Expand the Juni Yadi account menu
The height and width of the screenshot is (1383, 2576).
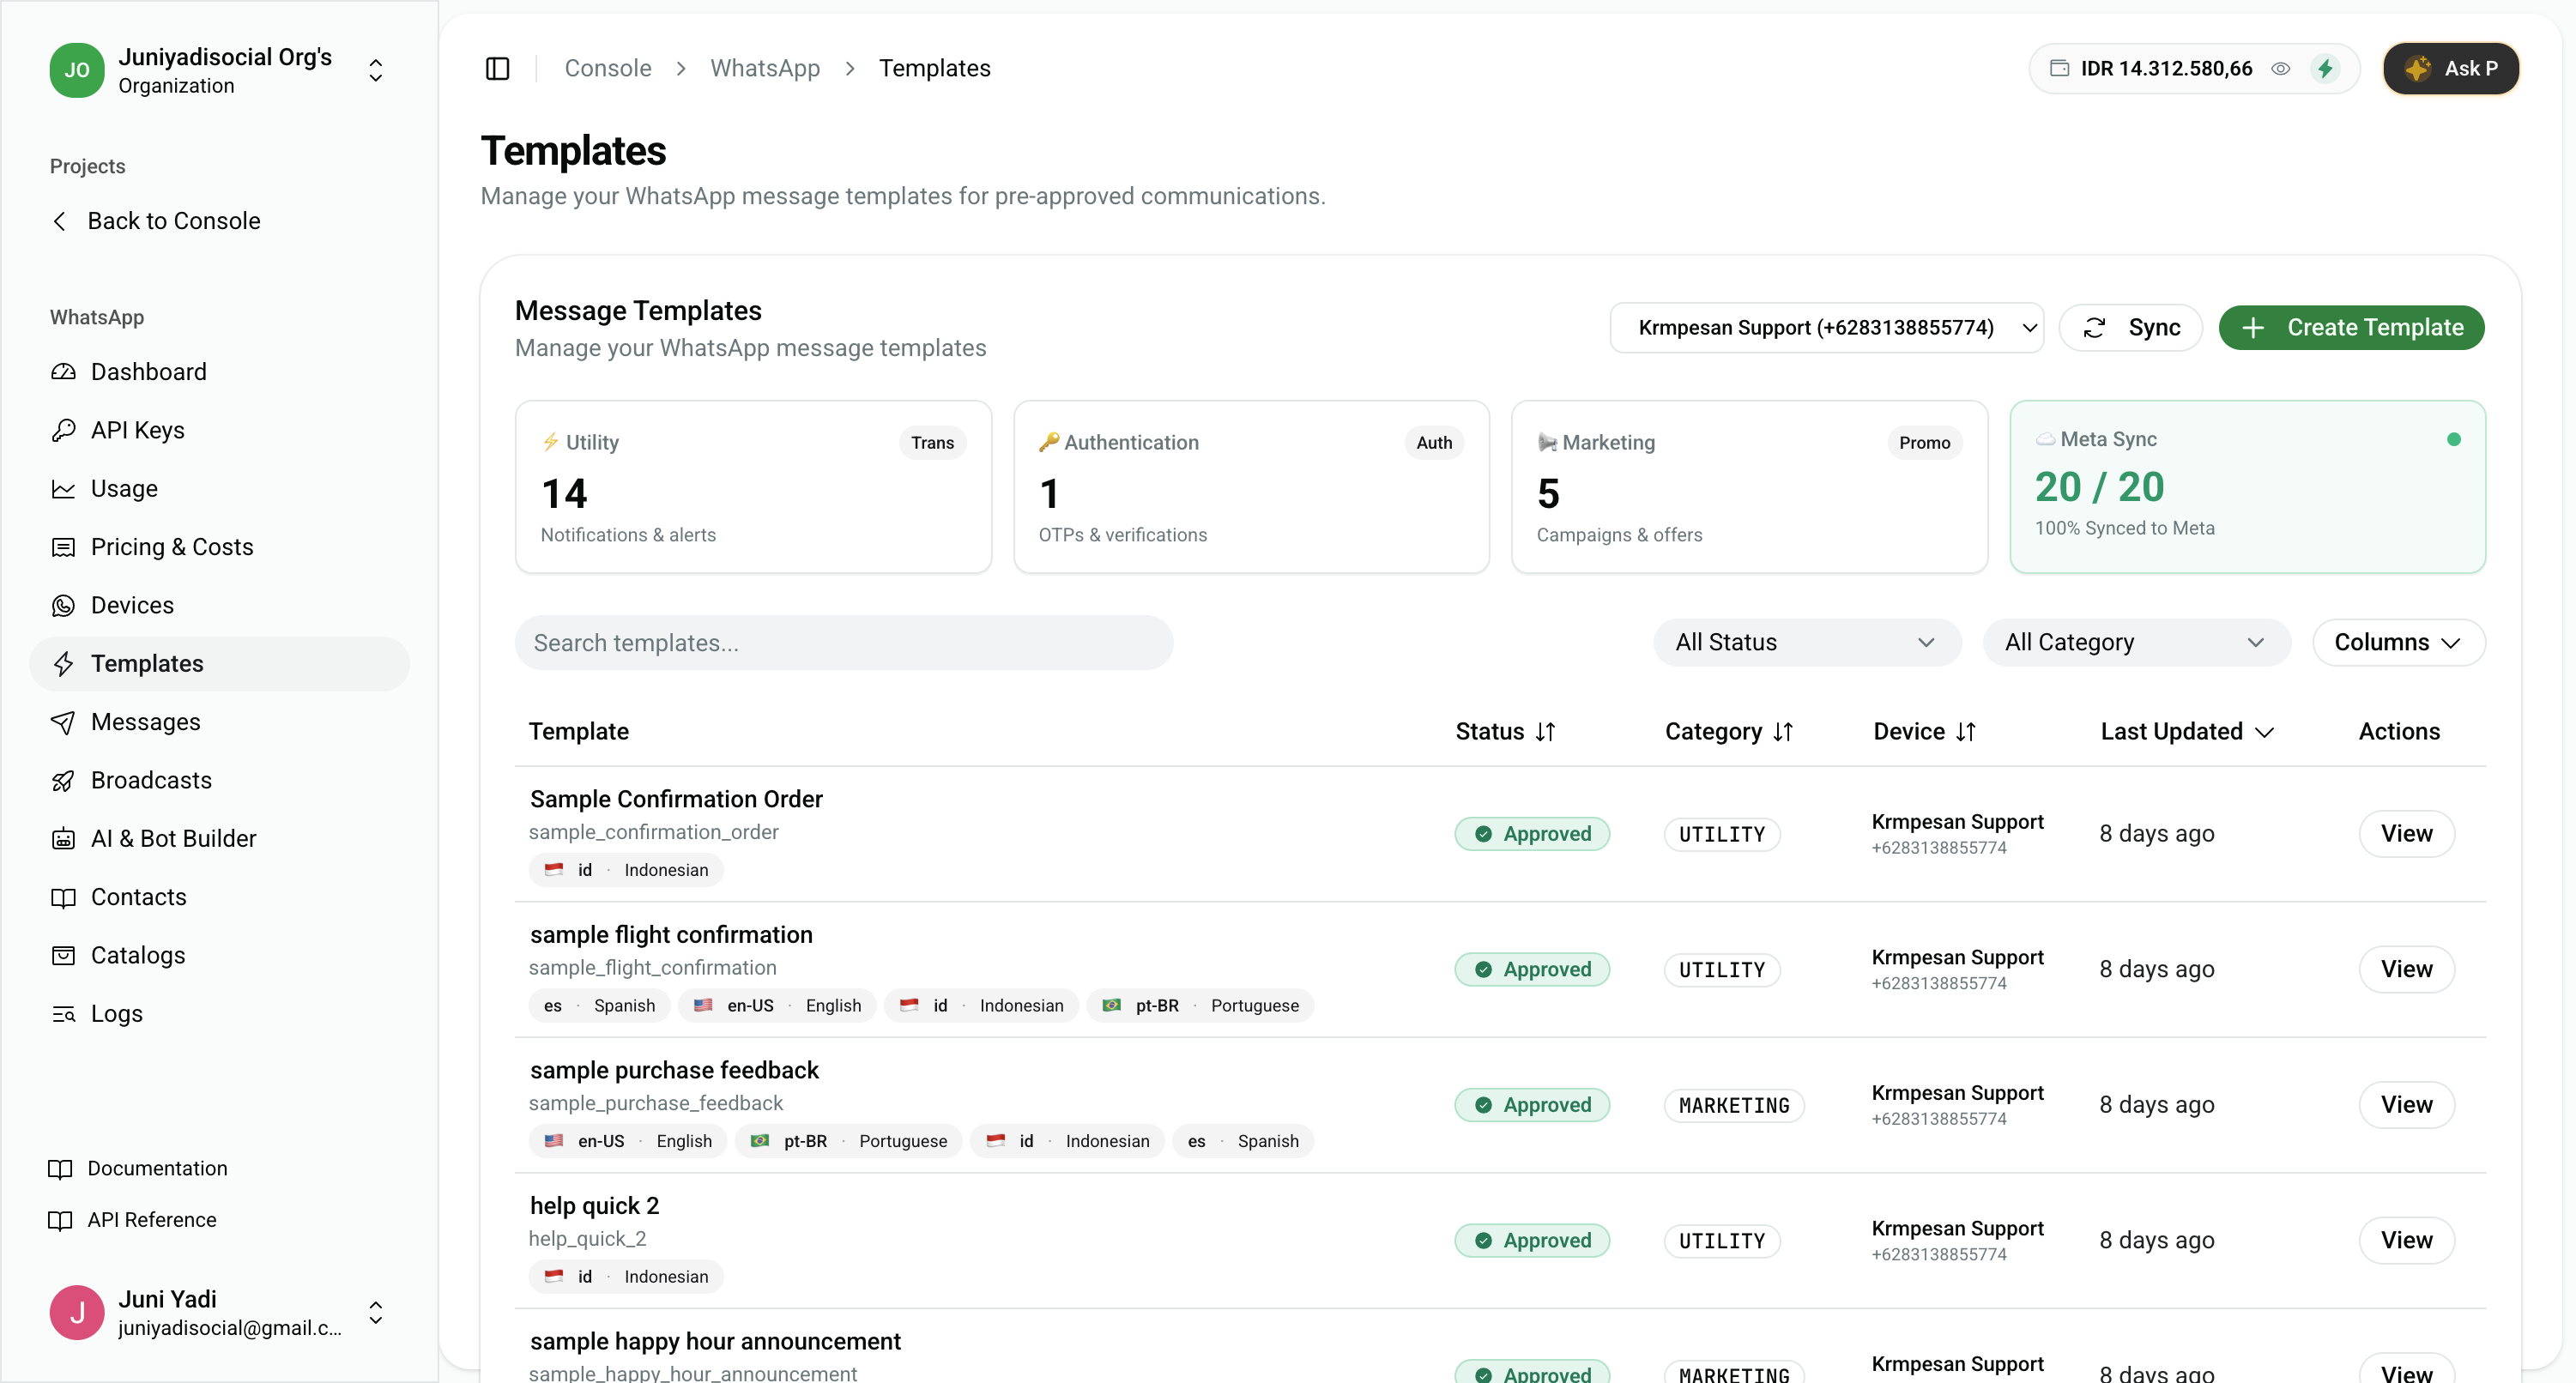[x=376, y=1312]
